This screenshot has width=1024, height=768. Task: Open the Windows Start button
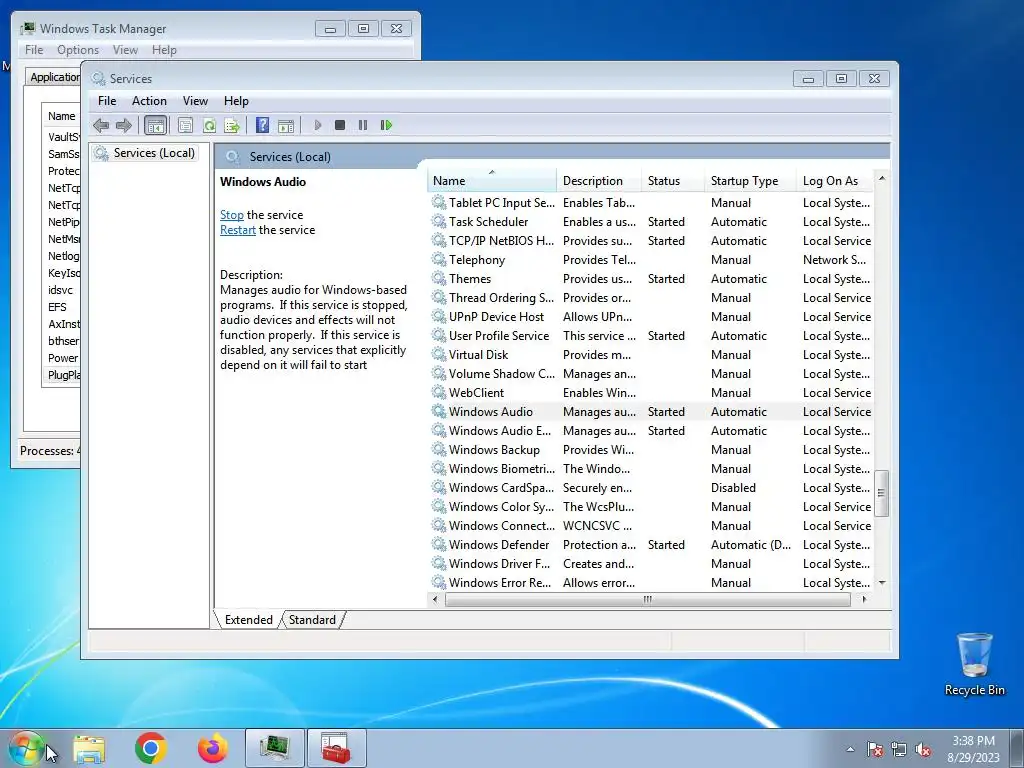point(25,749)
